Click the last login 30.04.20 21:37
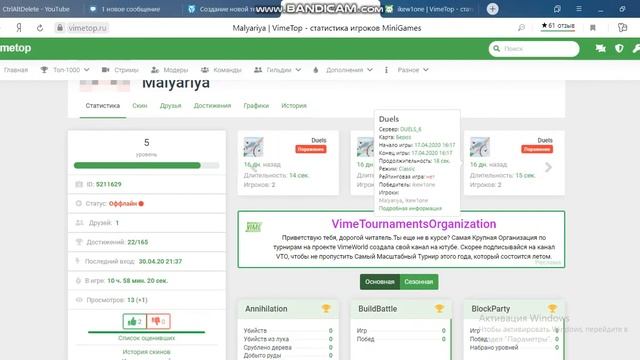The height and width of the screenshot is (360, 640). [160, 261]
